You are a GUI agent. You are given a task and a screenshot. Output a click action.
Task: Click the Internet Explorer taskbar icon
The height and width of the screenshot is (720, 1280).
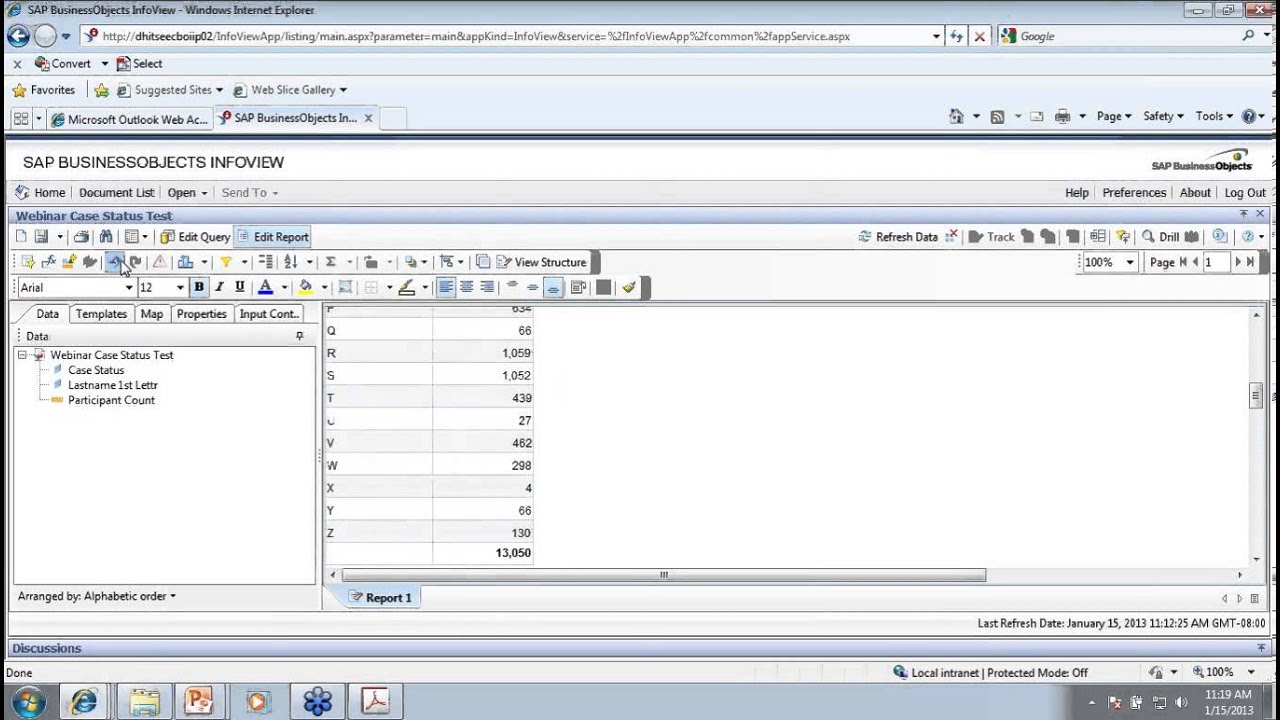(84, 701)
